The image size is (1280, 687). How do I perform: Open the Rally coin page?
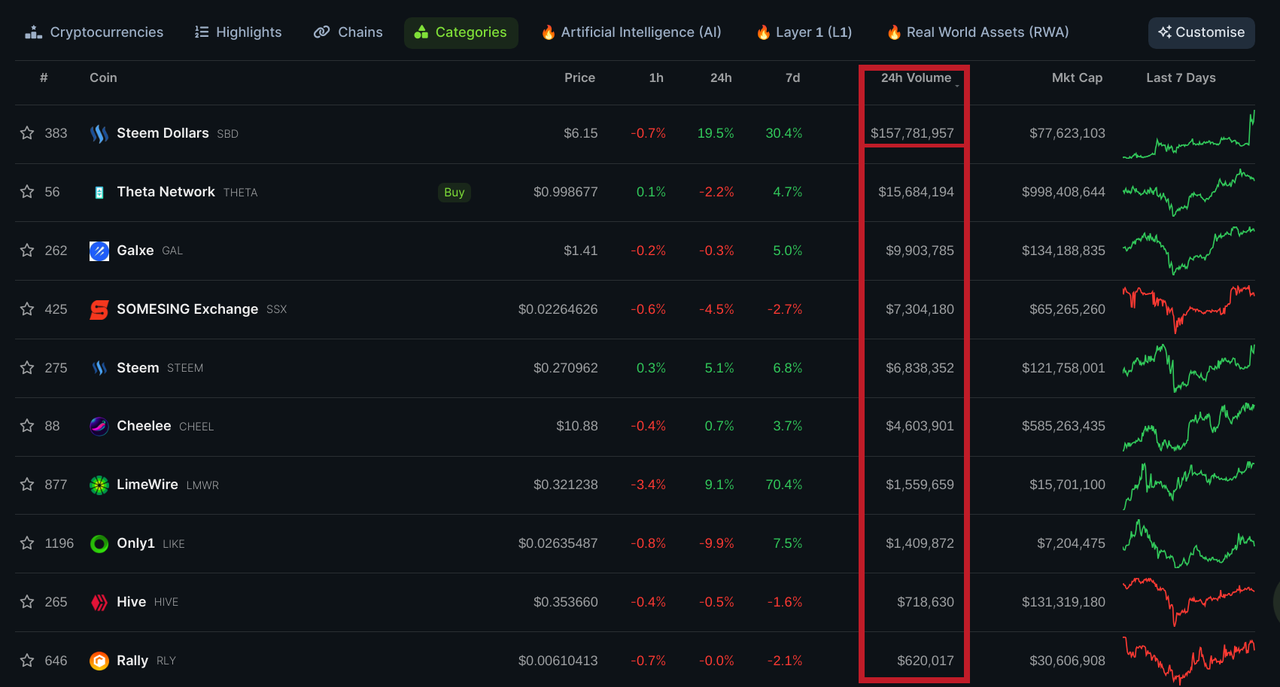(x=132, y=660)
